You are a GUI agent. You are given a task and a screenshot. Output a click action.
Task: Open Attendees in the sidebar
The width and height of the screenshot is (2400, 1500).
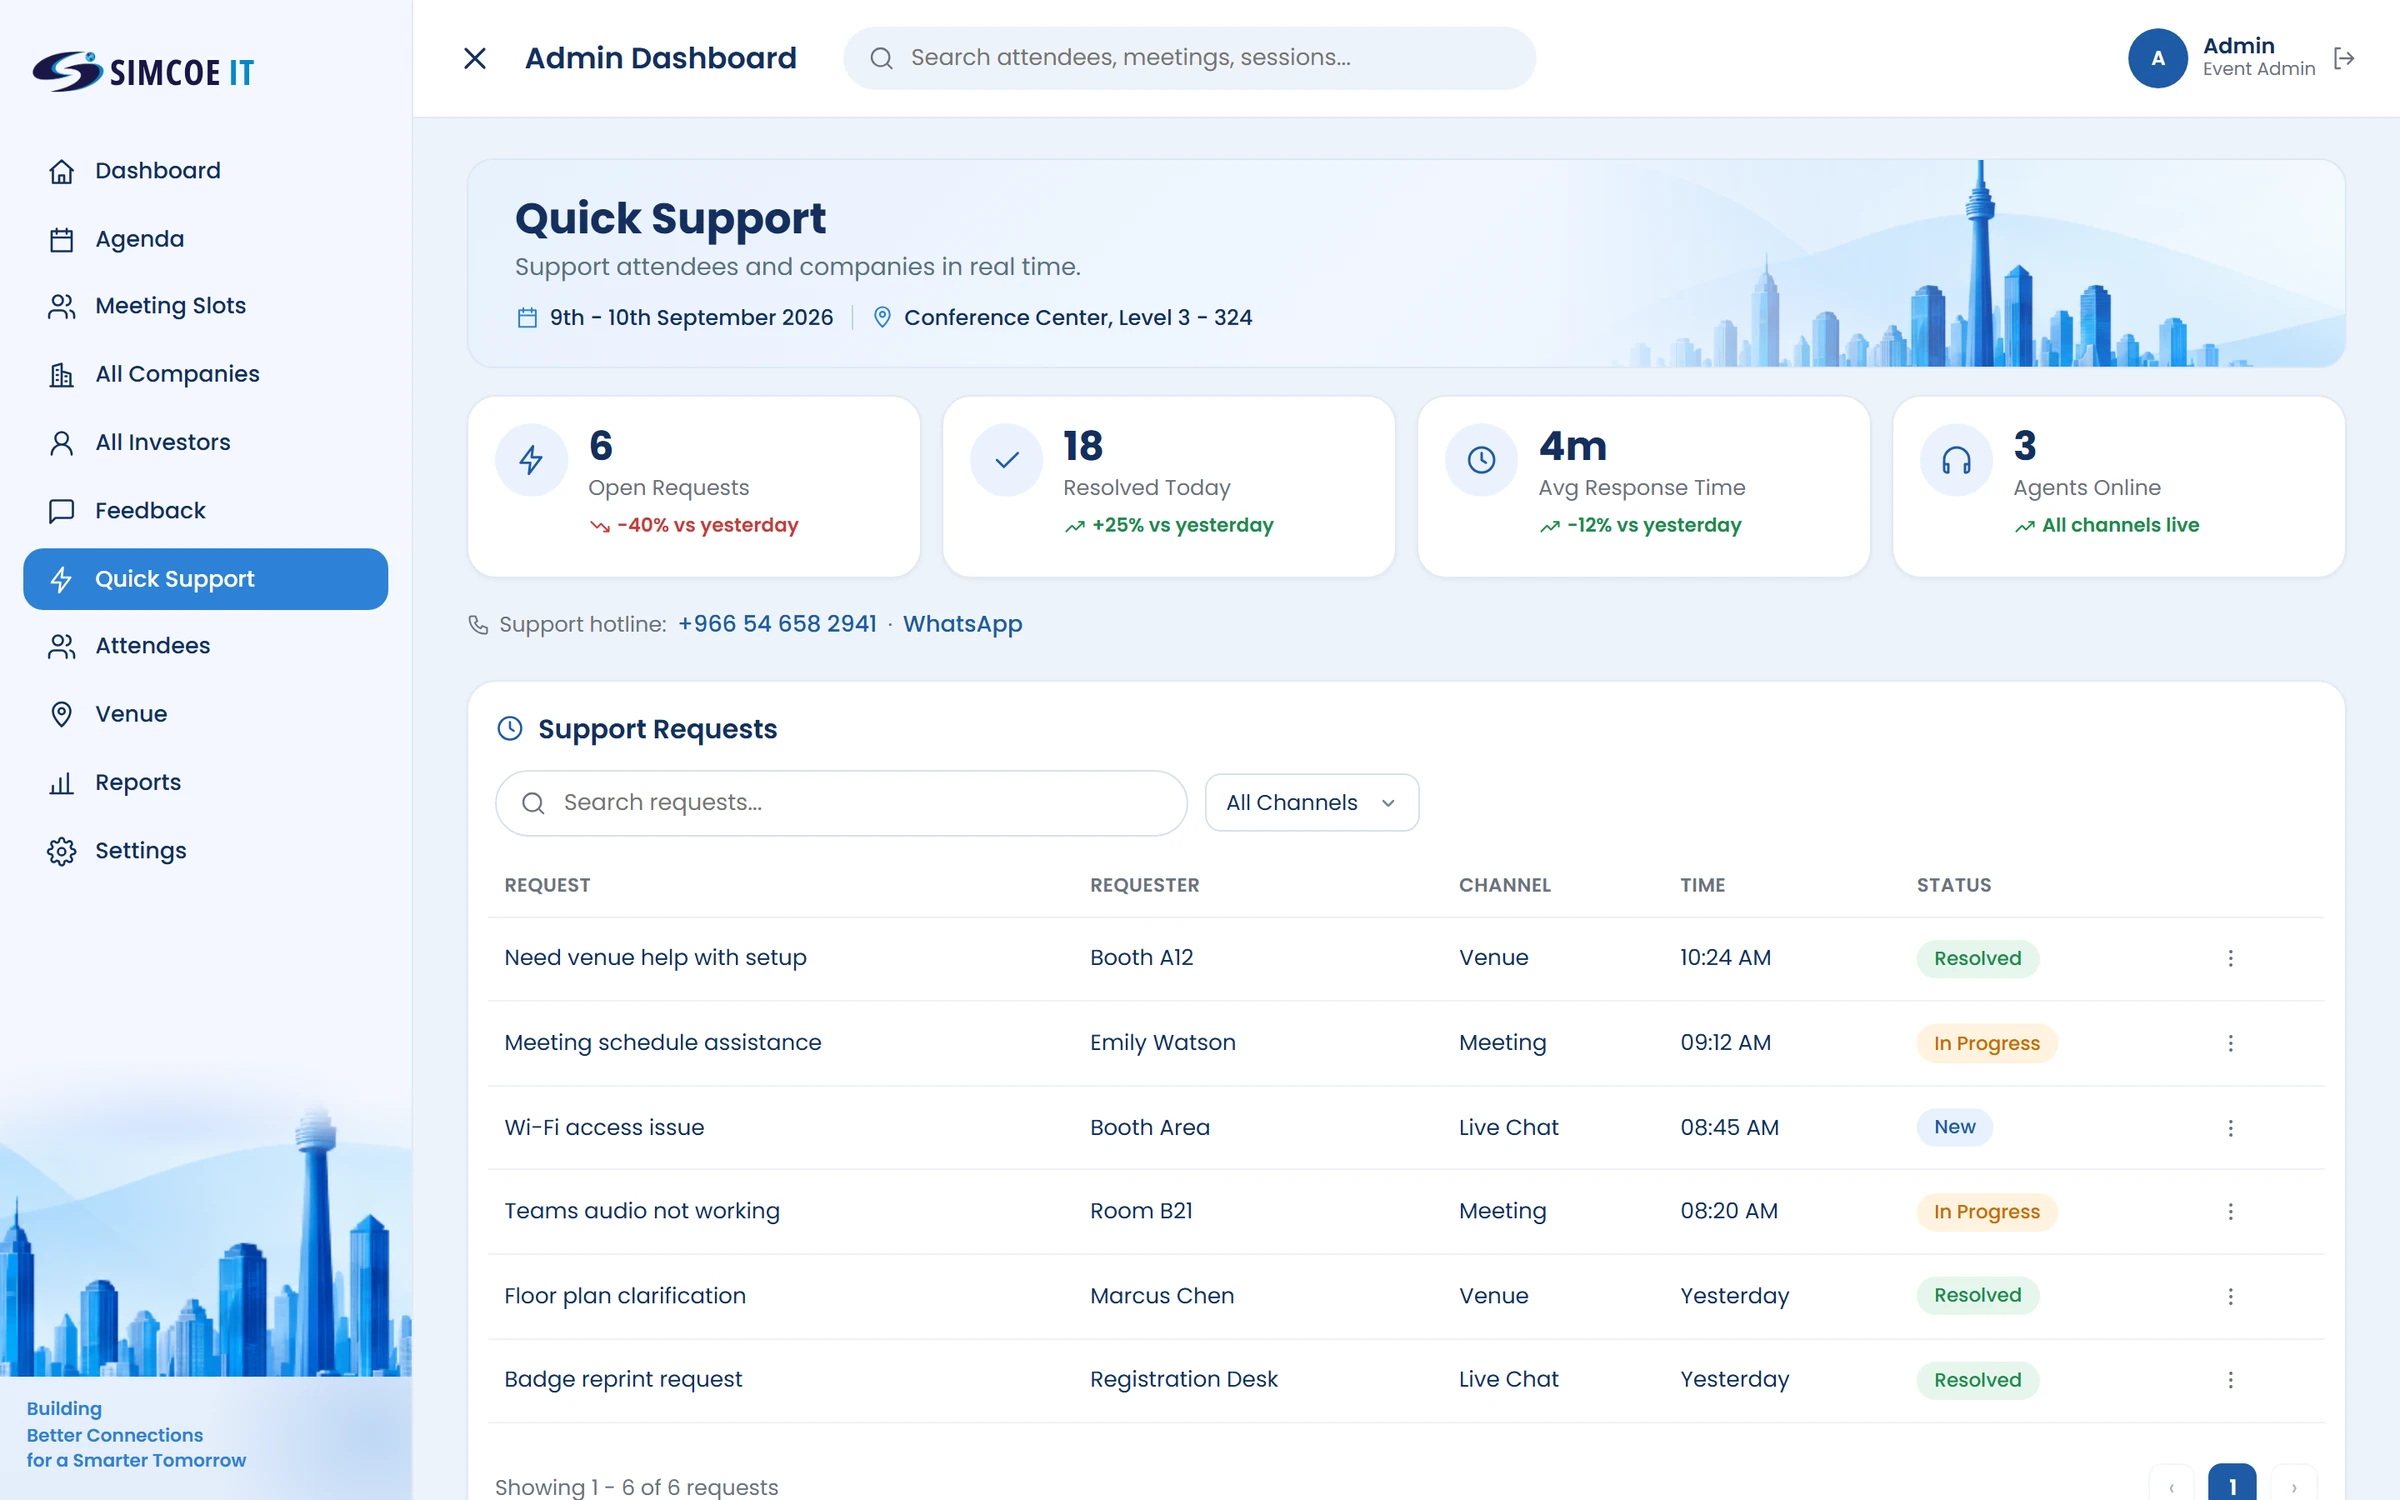[x=205, y=646]
